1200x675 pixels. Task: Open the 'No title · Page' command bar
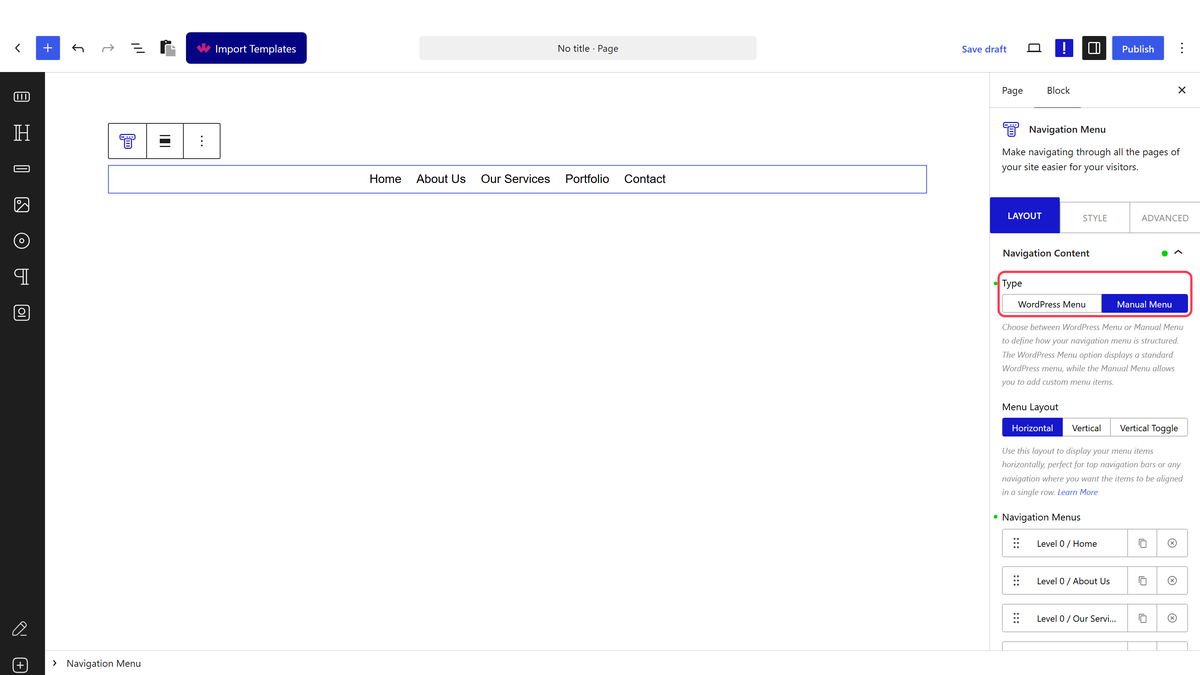[588, 48]
